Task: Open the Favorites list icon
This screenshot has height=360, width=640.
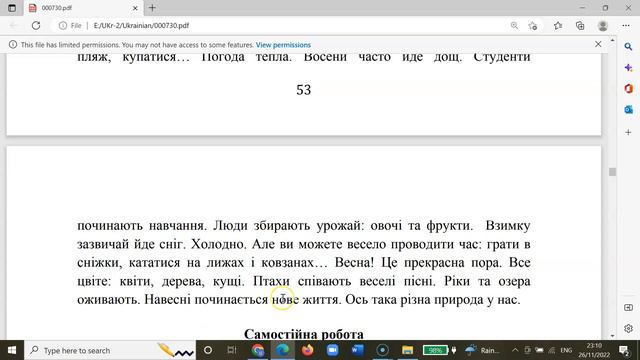Action: point(558,26)
